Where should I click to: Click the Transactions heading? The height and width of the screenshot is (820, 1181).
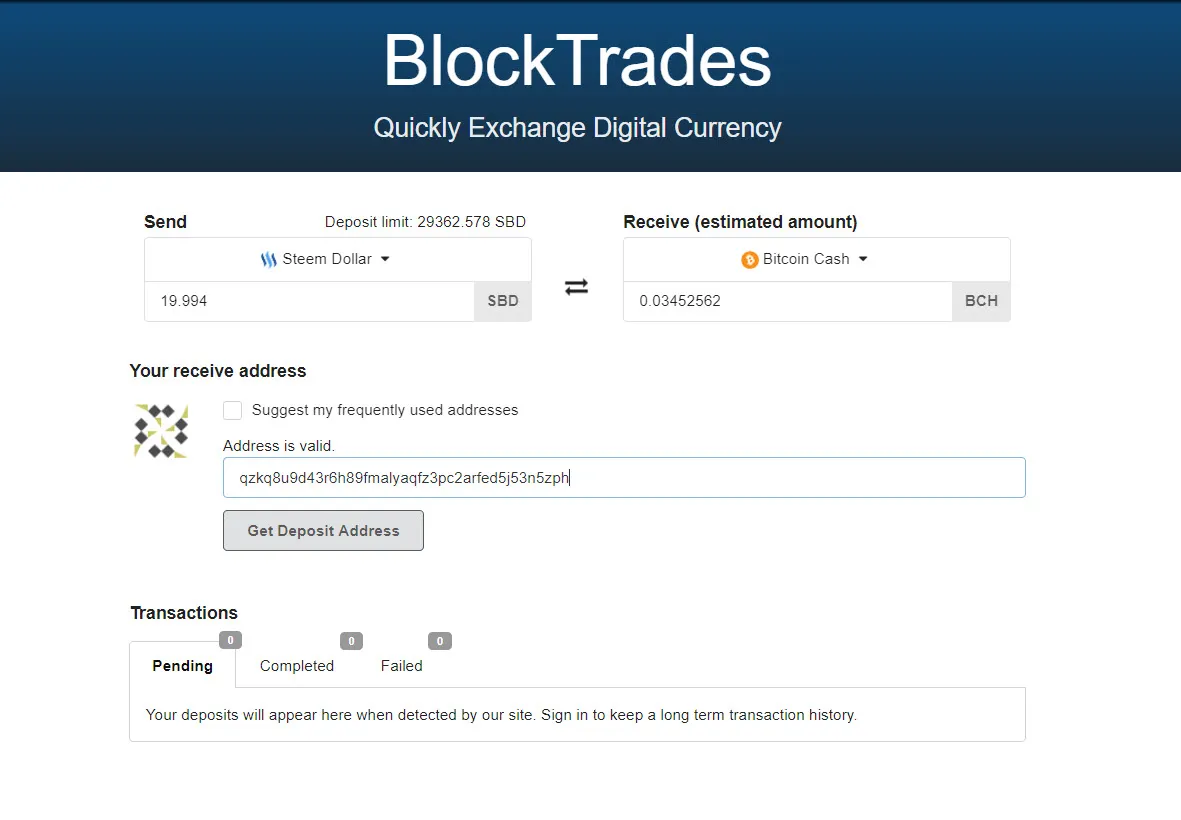pos(184,613)
